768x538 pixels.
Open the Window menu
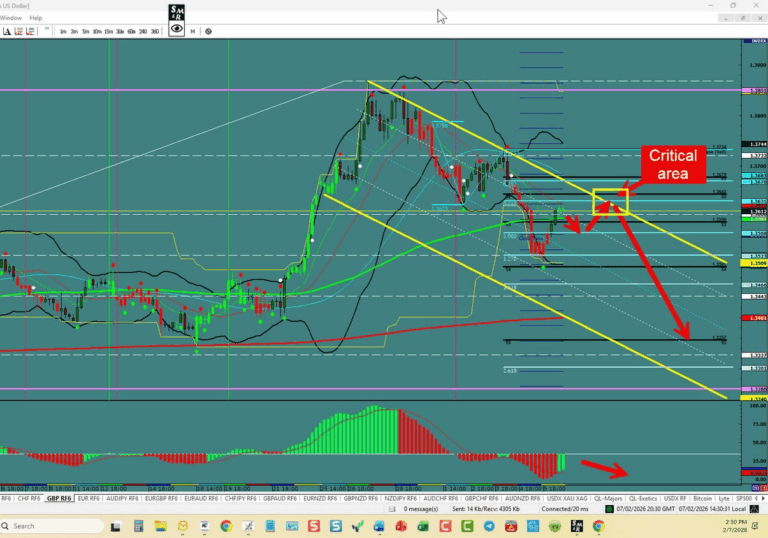[11, 18]
